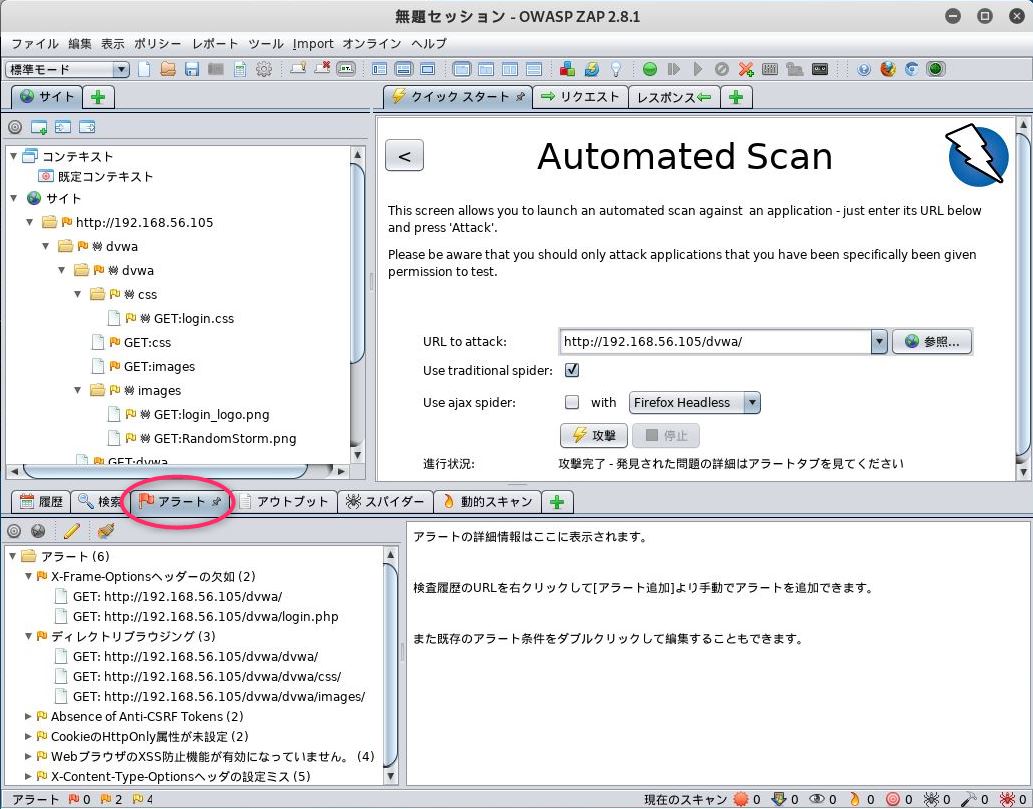Click the broom clear alerts icon
The width and height of the screenshot is (1033, 809).
(105, 530)
